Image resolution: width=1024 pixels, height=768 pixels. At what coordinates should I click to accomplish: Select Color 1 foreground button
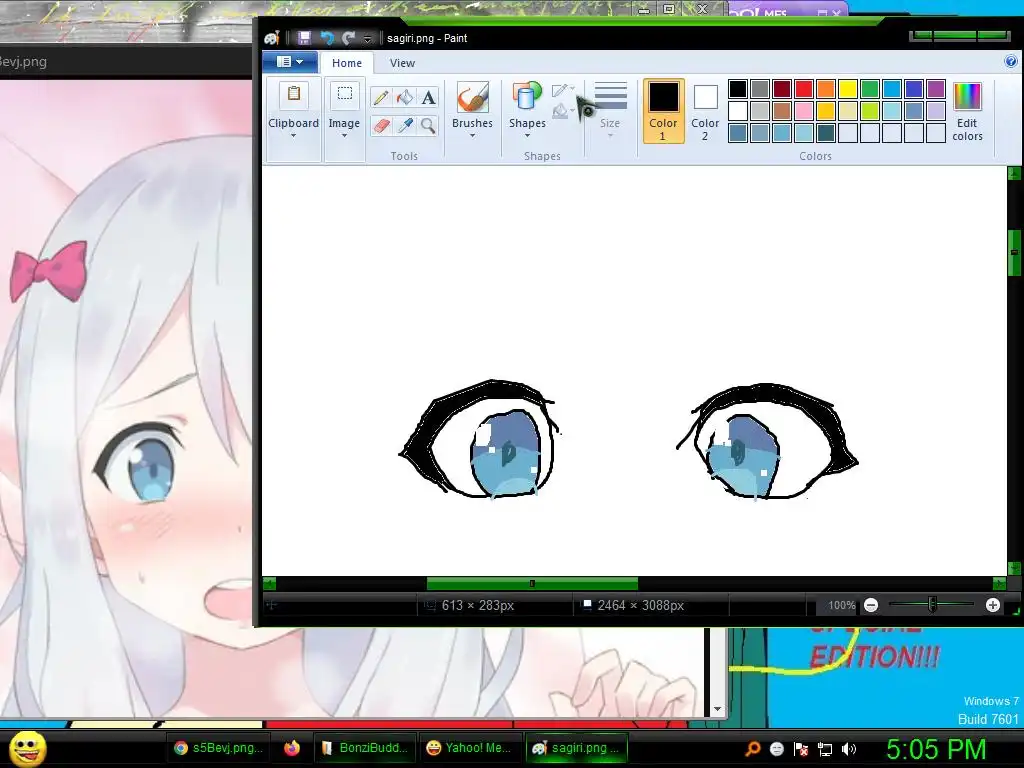tap(663, 111)
